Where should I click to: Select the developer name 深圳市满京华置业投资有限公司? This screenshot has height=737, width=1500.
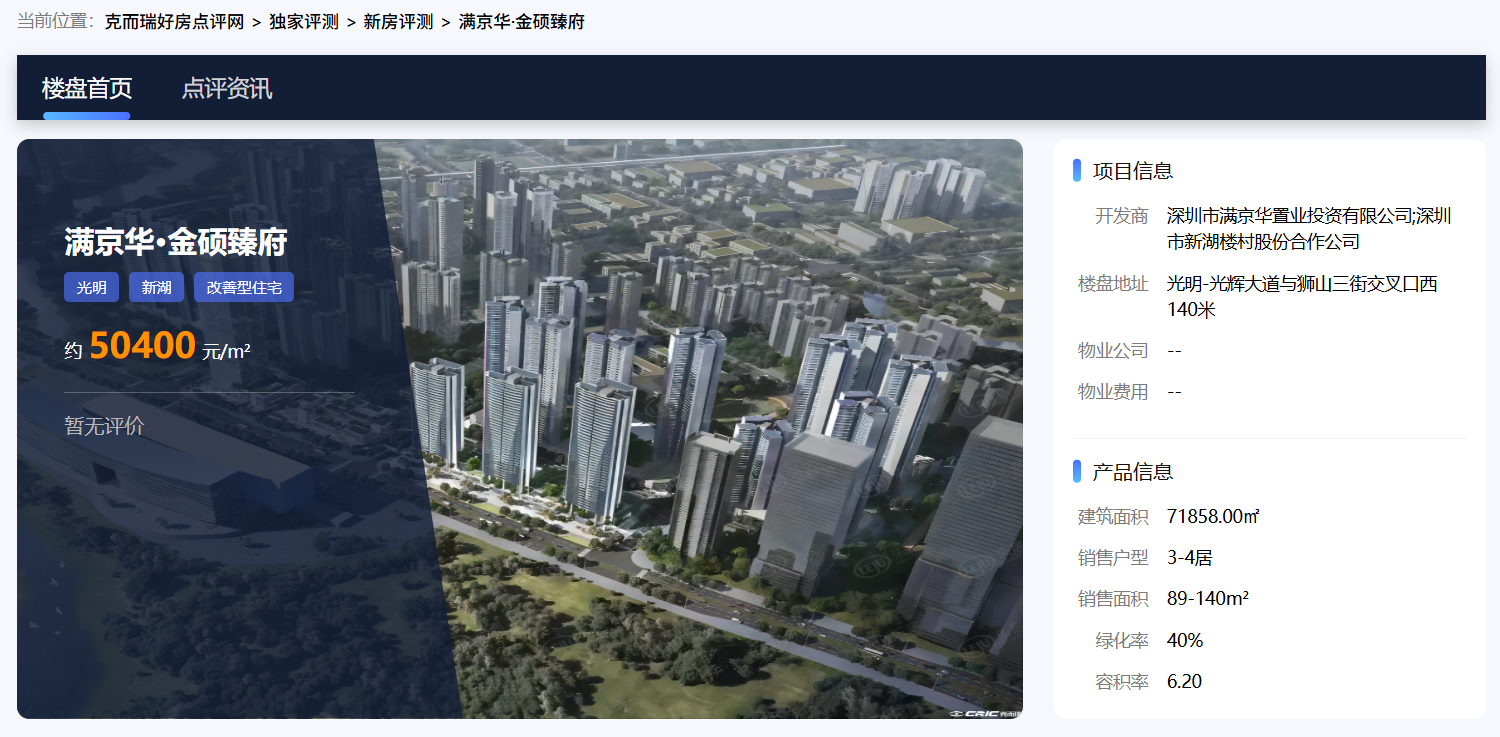(1288, 216)
